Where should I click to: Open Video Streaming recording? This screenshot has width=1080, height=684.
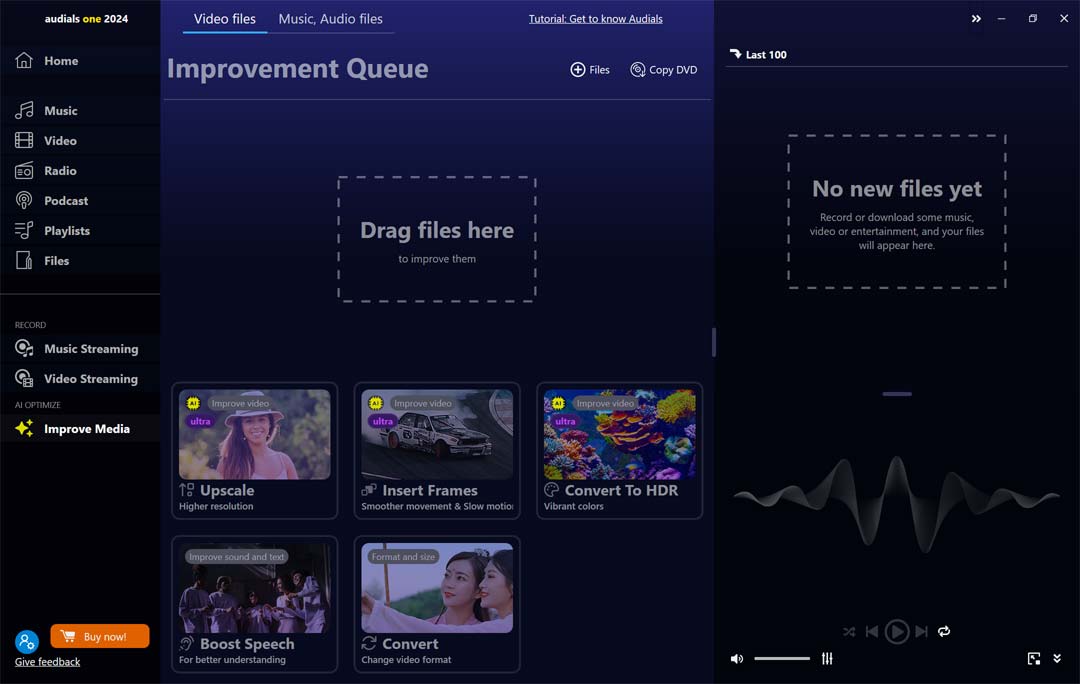tap(90, 378)
